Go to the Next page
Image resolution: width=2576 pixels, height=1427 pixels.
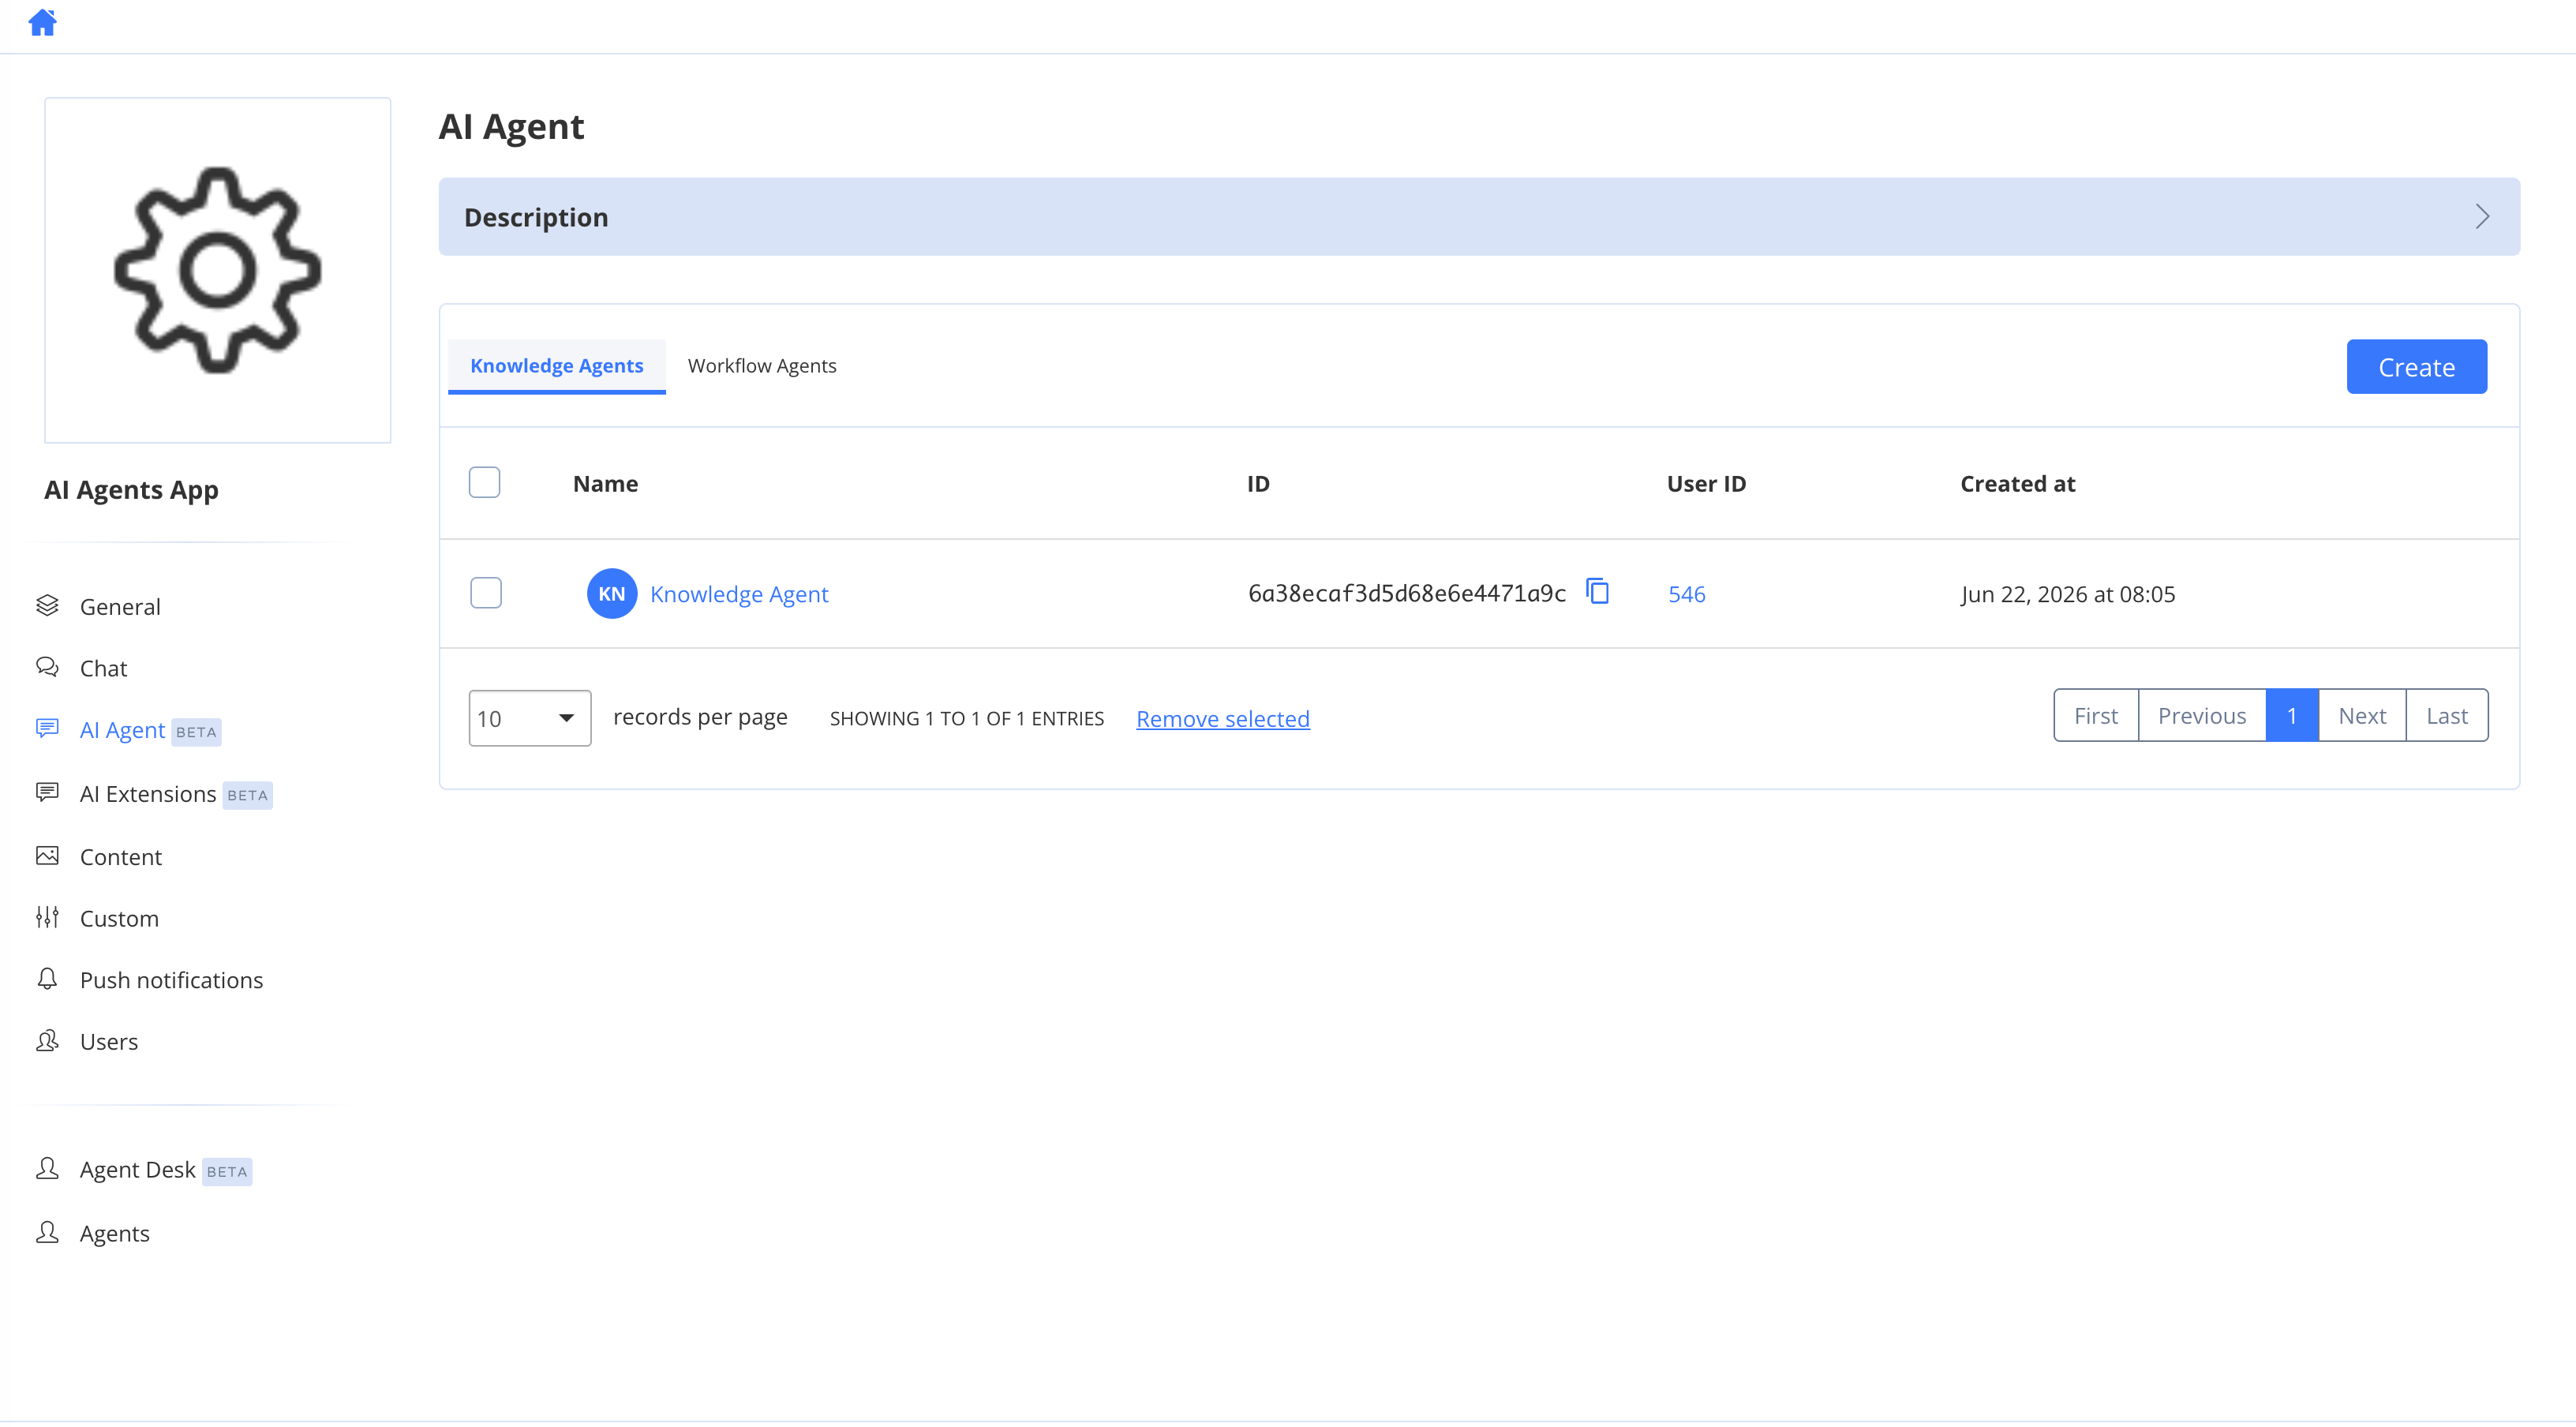[x=2362, y=715]
